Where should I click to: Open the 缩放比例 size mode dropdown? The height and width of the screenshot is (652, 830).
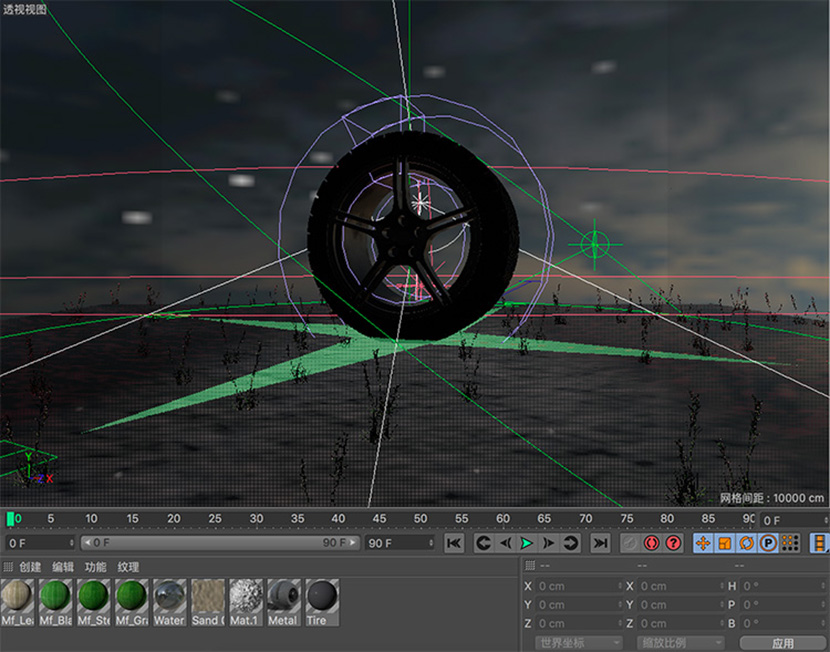coord(680,643)
